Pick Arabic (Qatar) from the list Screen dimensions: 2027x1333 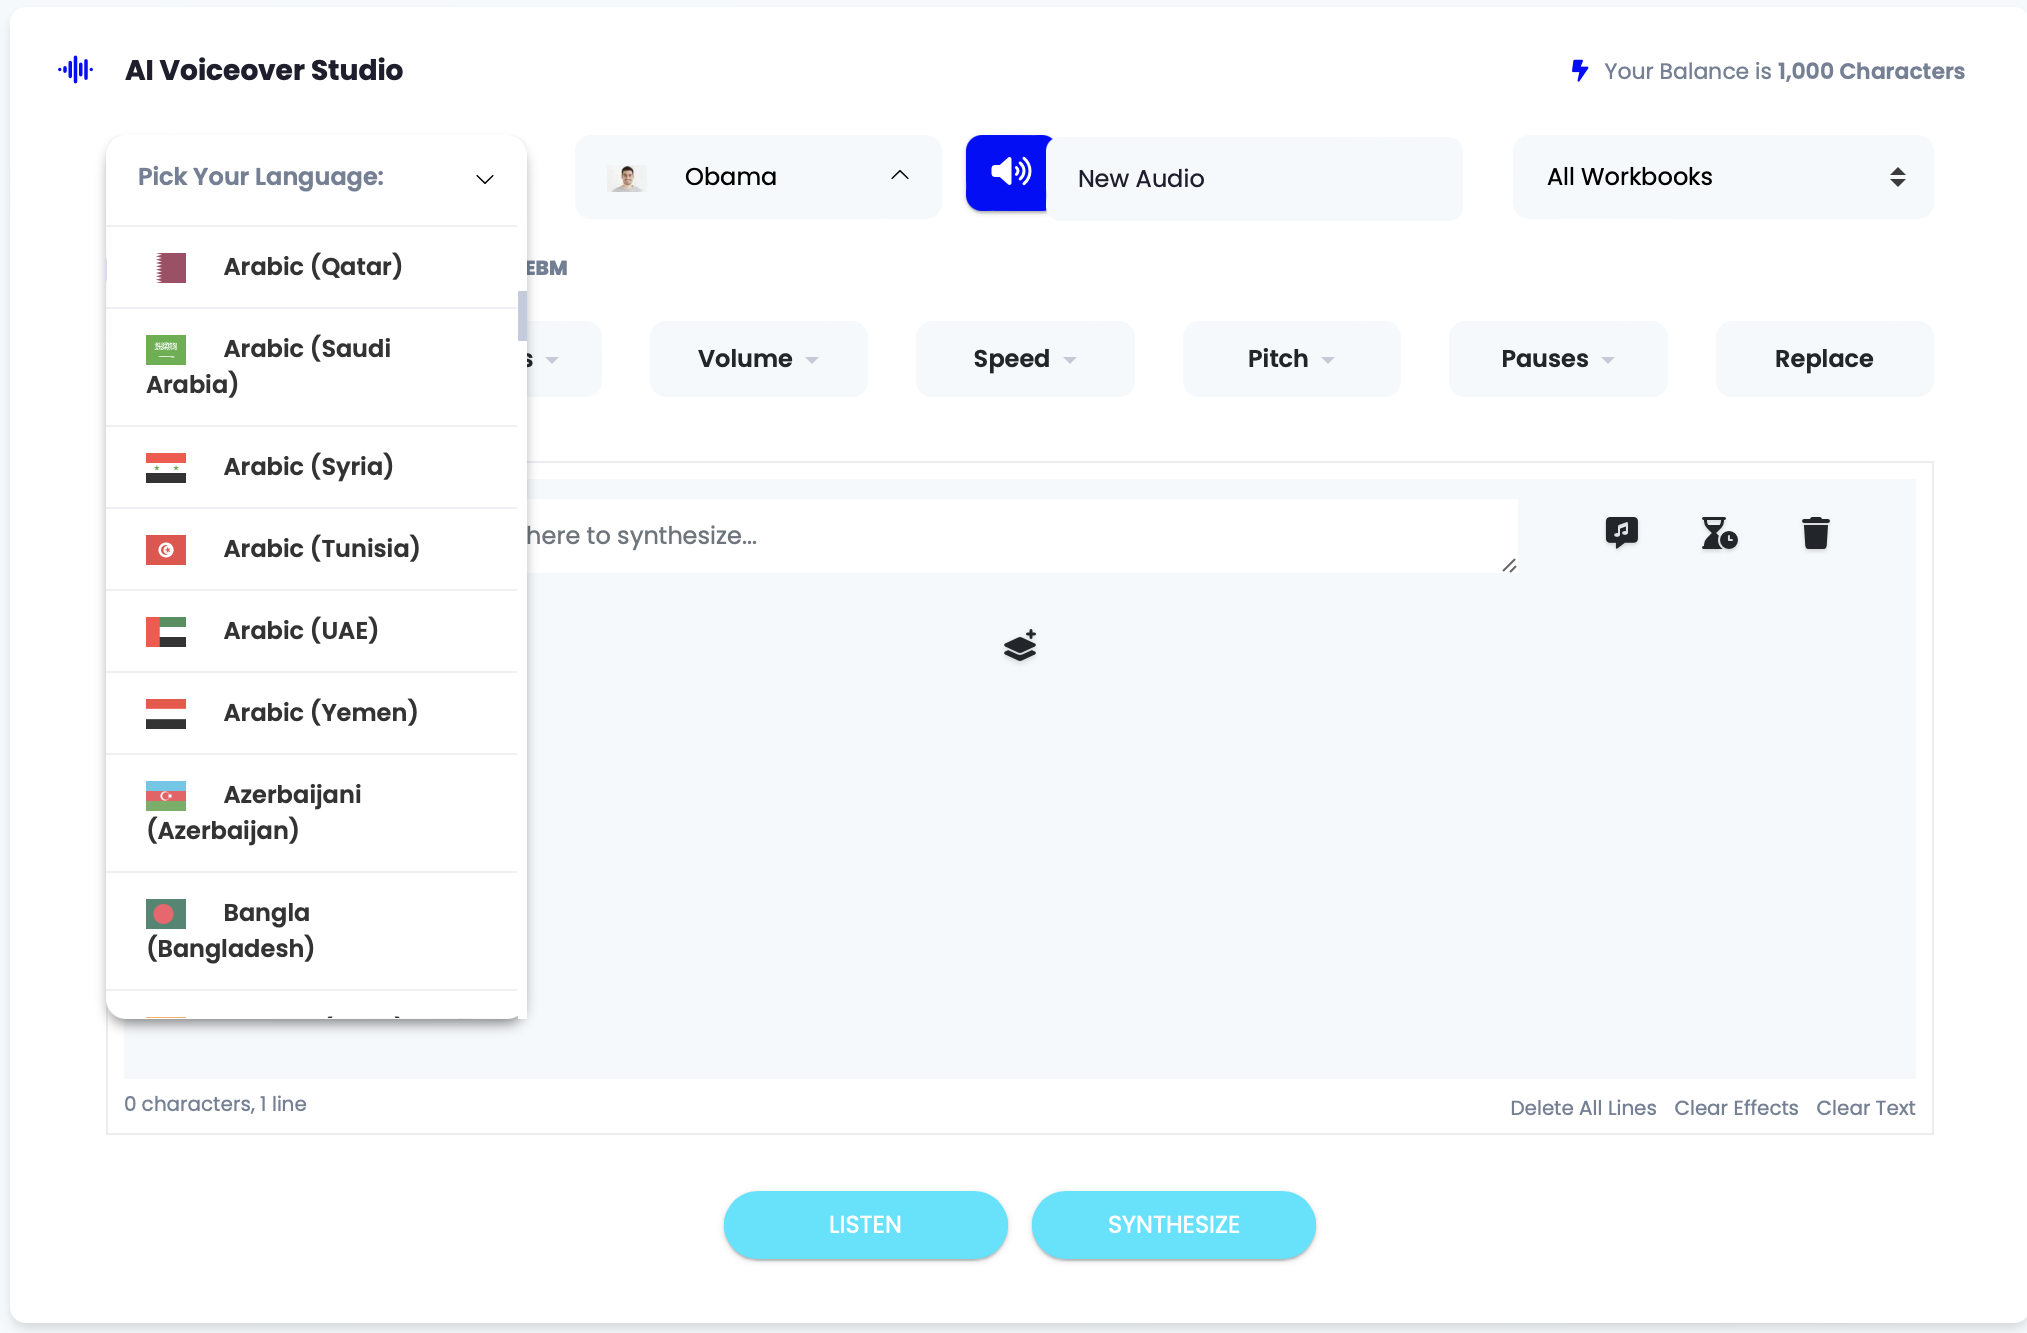312,266
